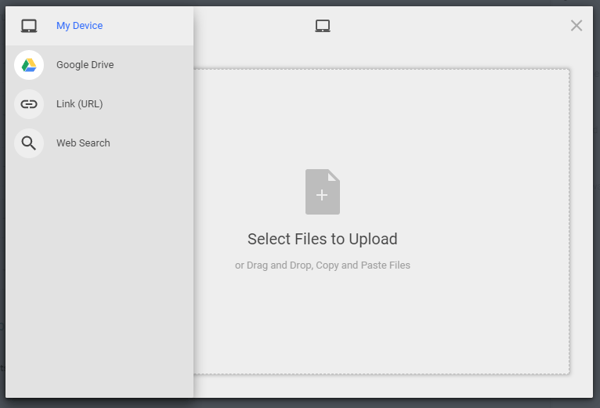
Task: Click the laptop icon in the dialog header
Action: (323, 26)
